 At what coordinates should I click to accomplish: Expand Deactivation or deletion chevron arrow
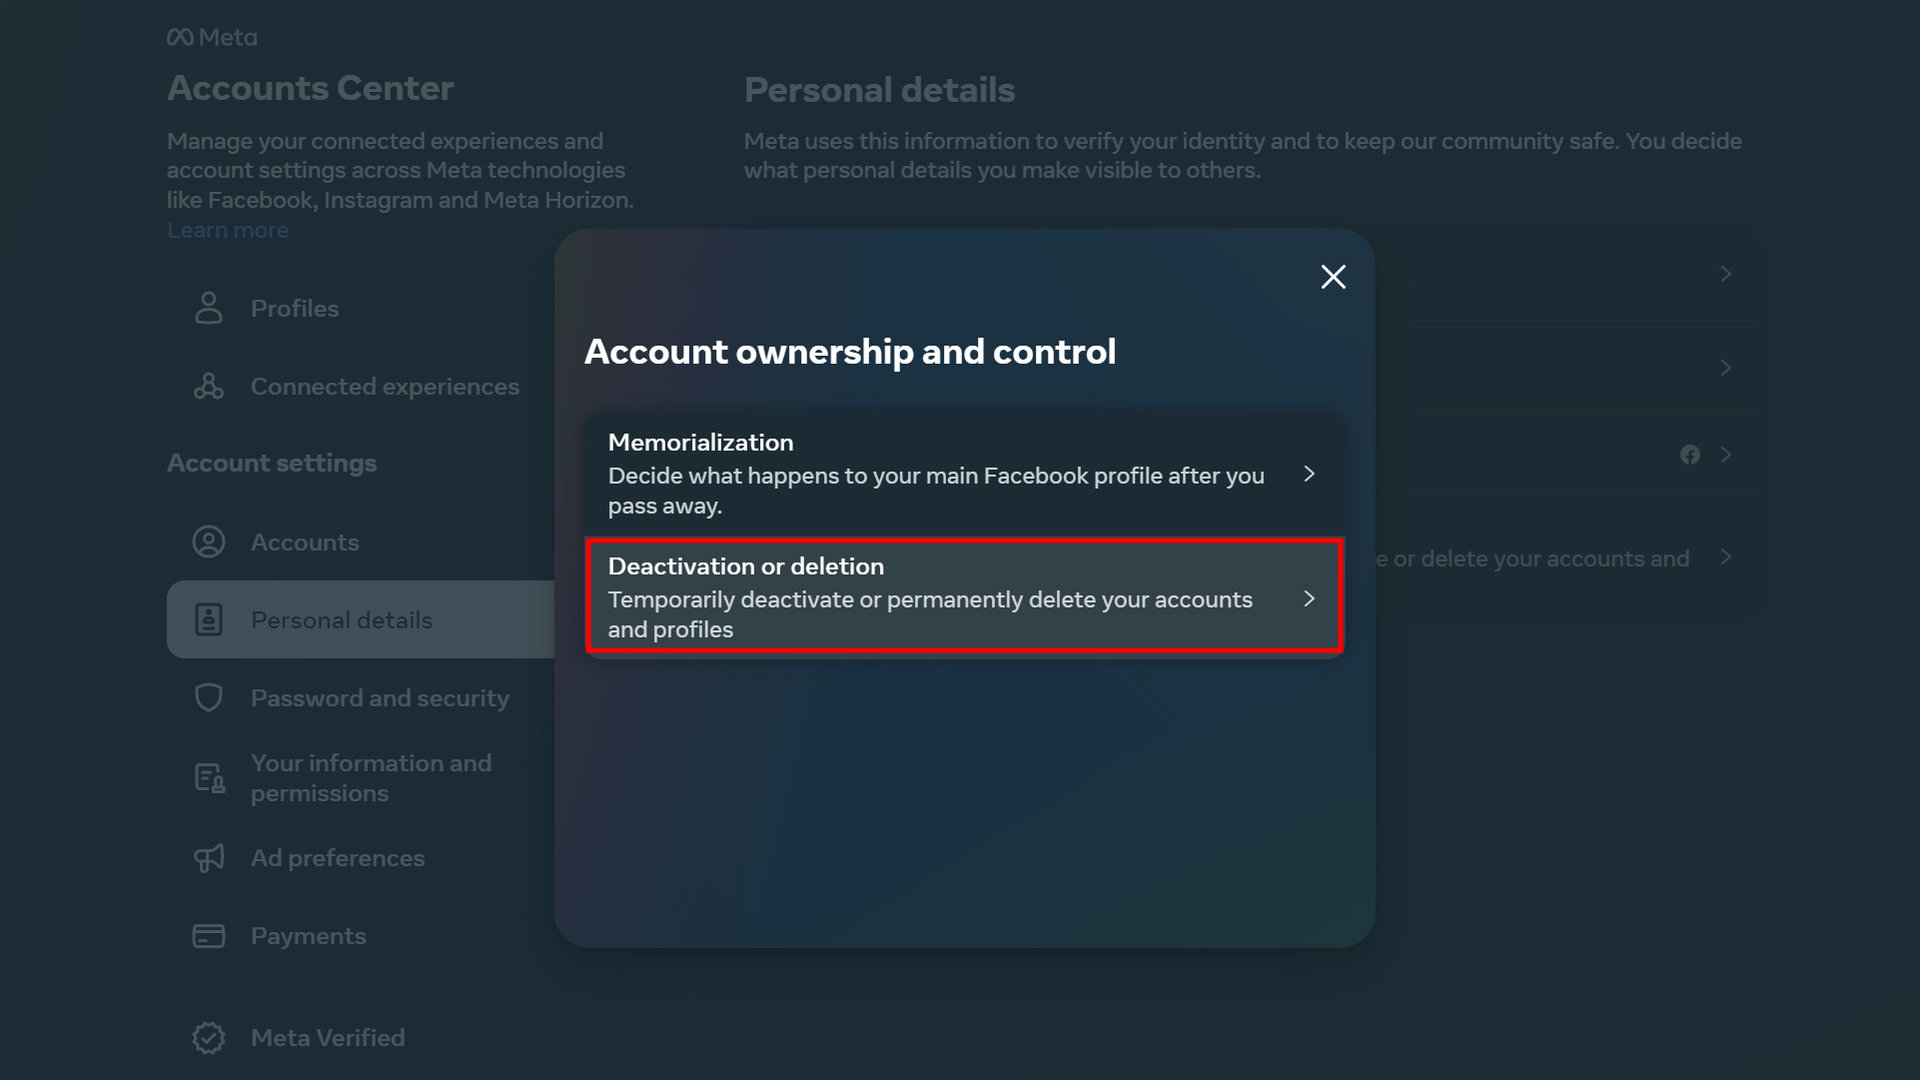1309,598
